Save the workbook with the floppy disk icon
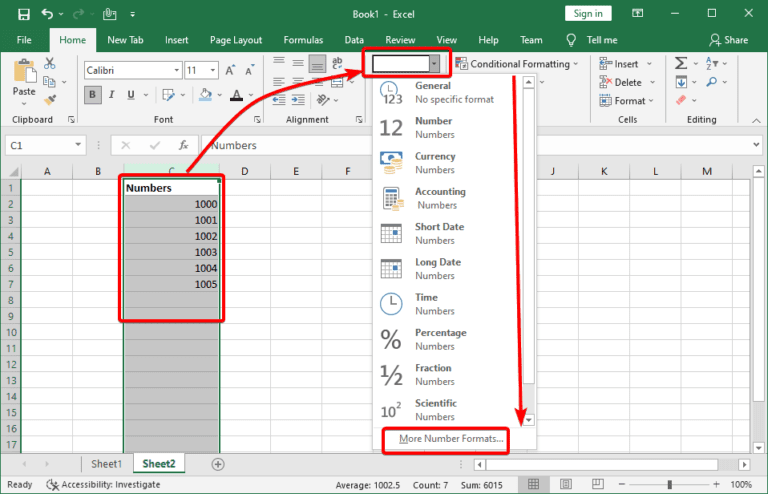Image resolution: width=768 pixels, height=494 pixels. click(x=24, y=14)
